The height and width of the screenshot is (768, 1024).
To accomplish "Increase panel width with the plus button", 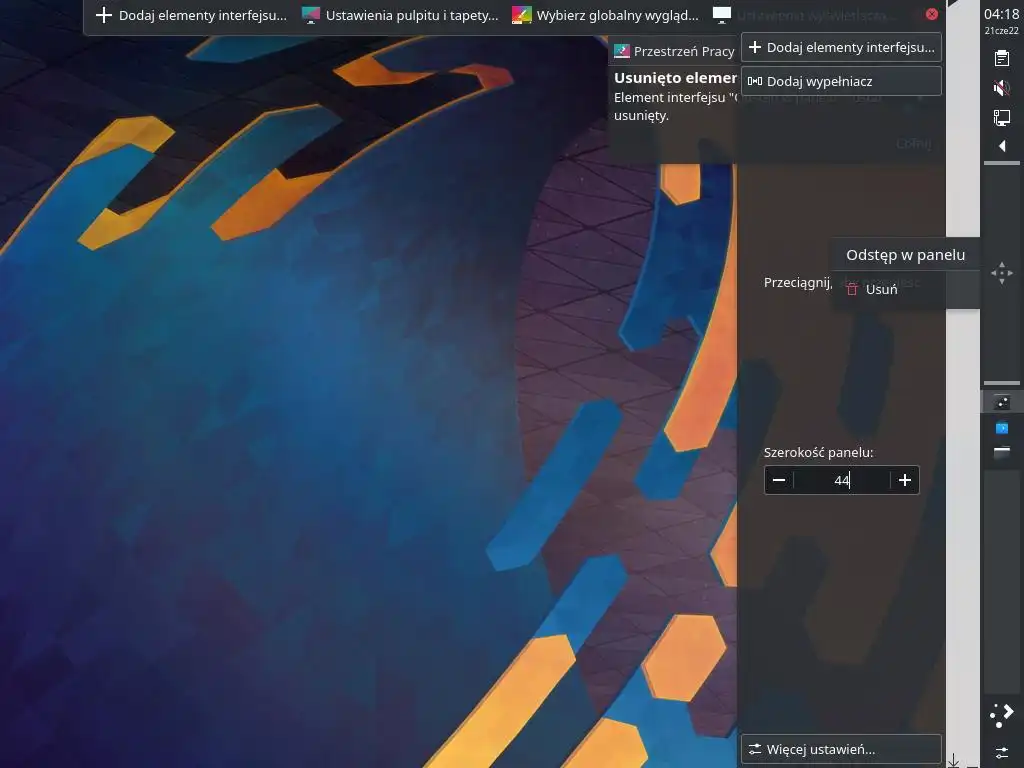I will point(904,480).
